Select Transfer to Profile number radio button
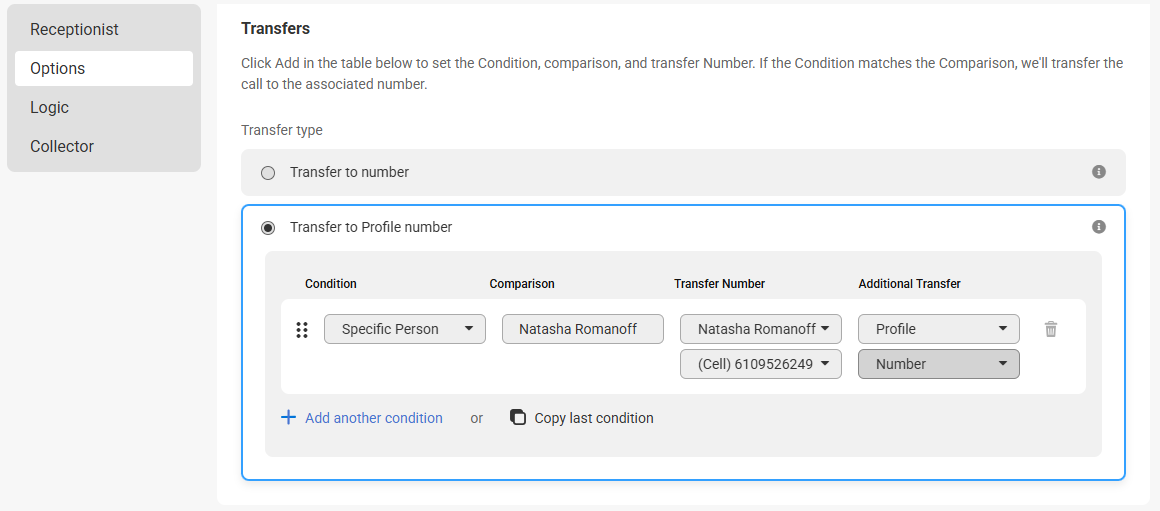 pyautogui.click(x=268, y=227)
